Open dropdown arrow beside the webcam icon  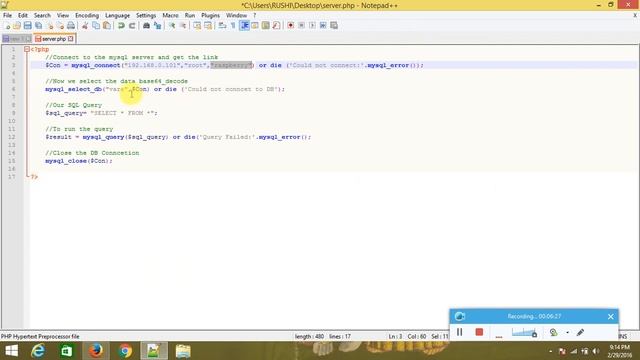click(567, 333)
